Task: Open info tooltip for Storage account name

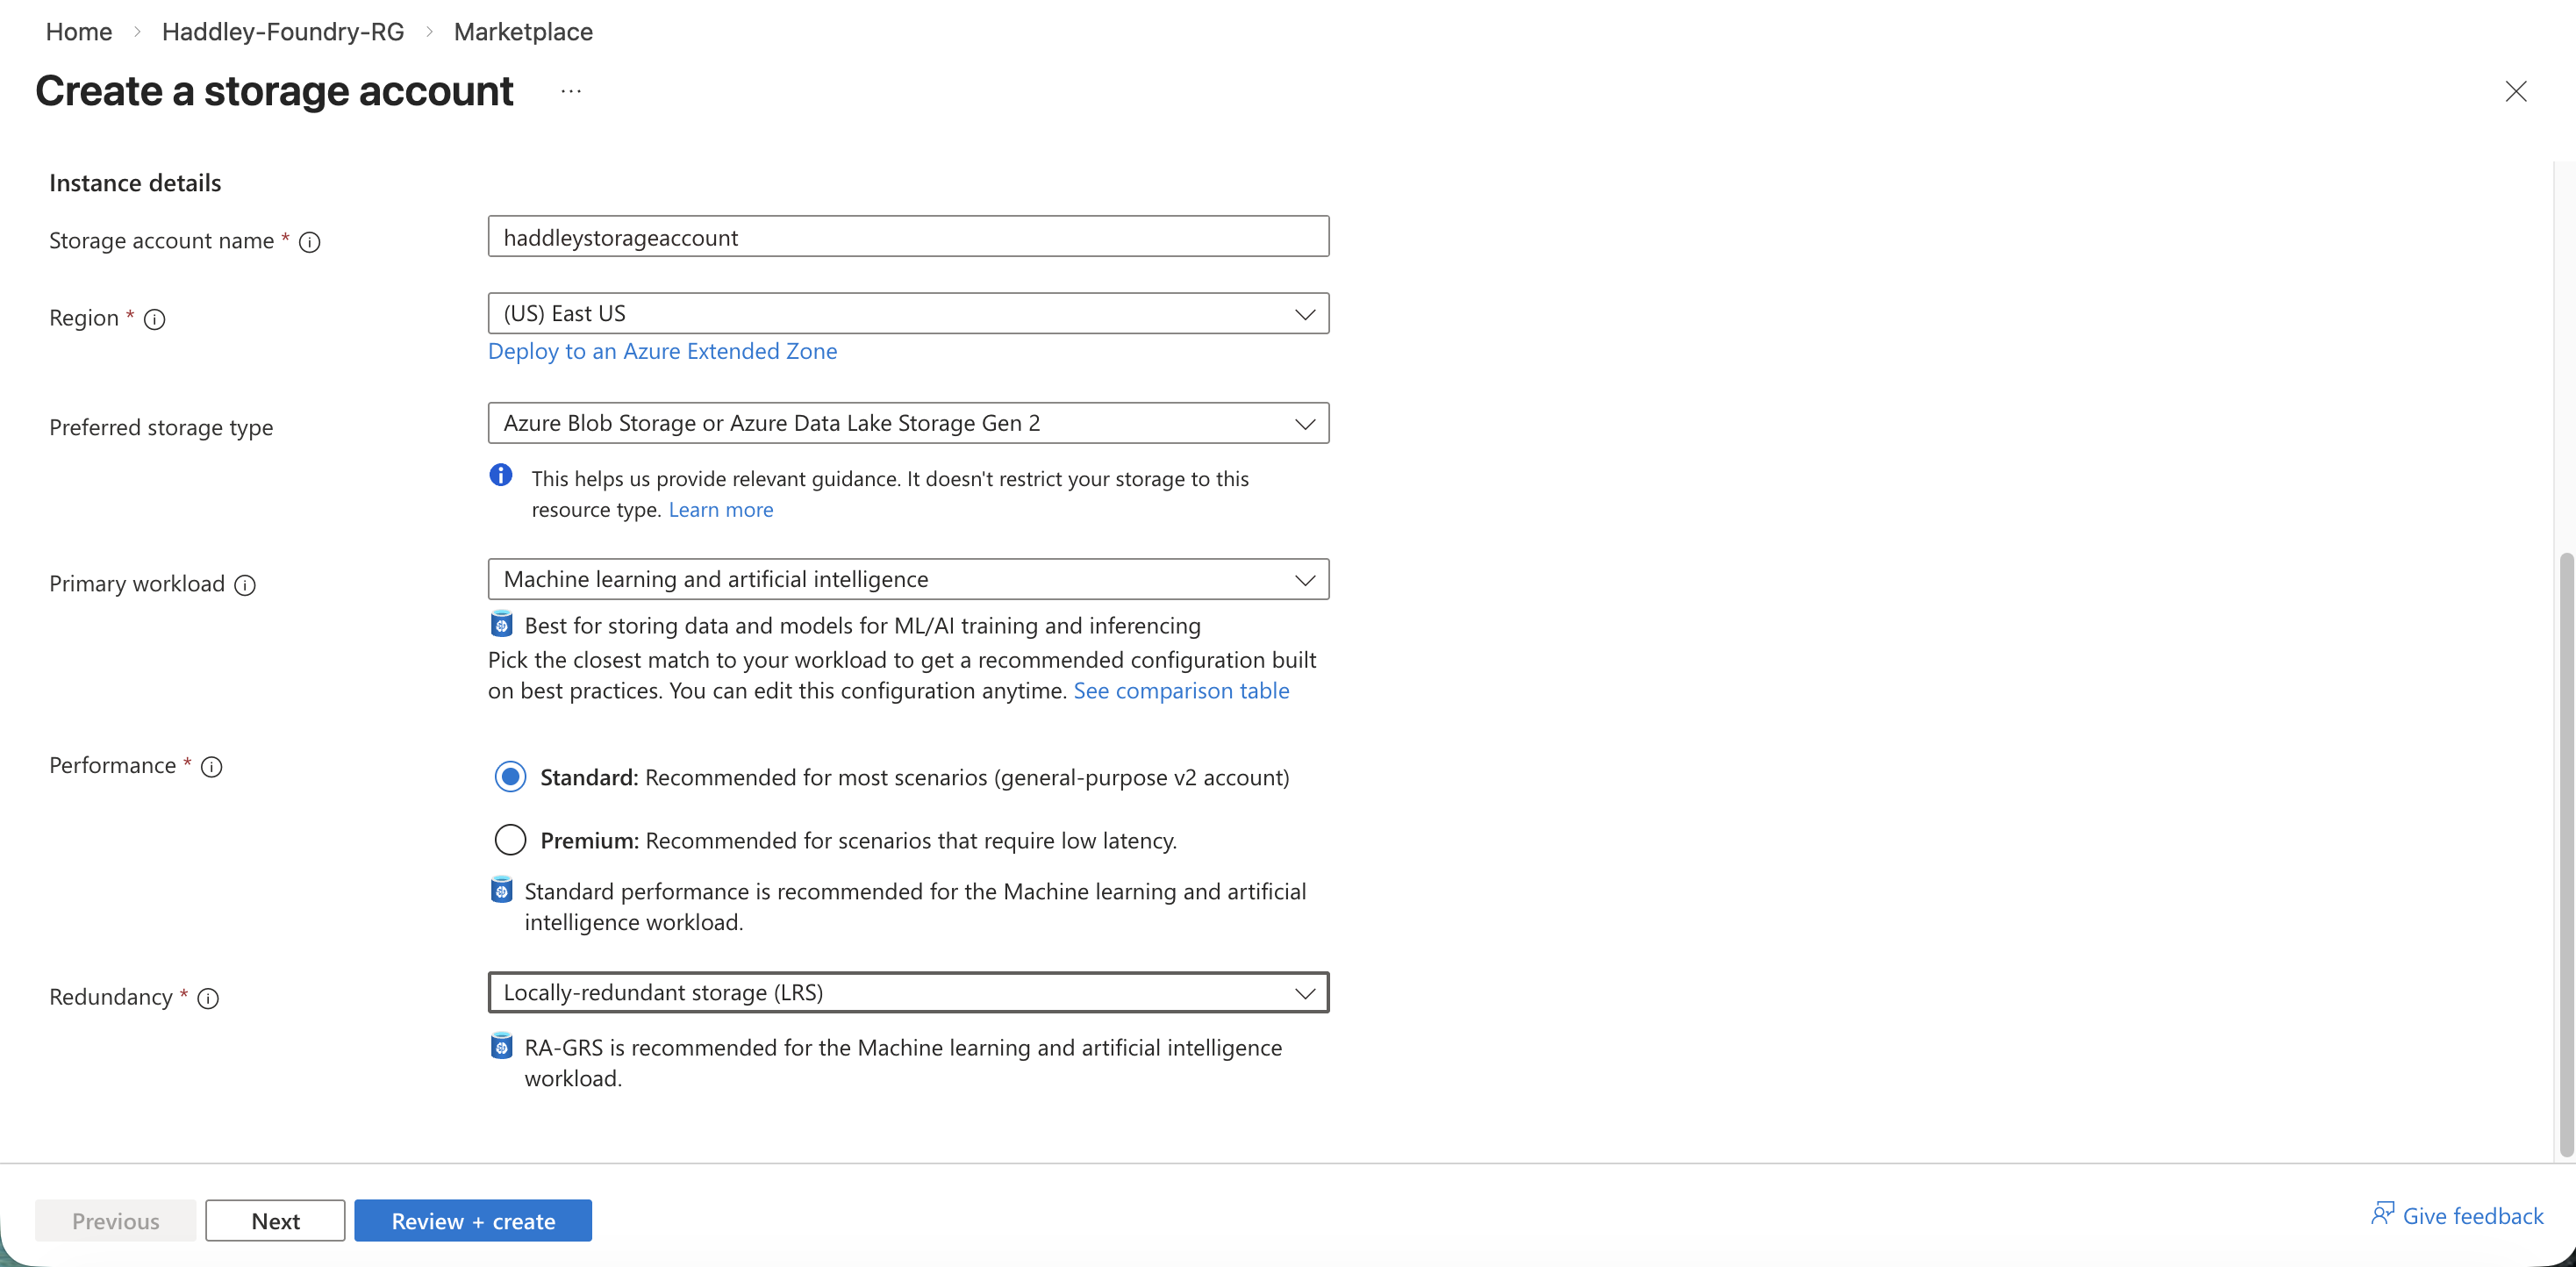Action: coord(310,242)
